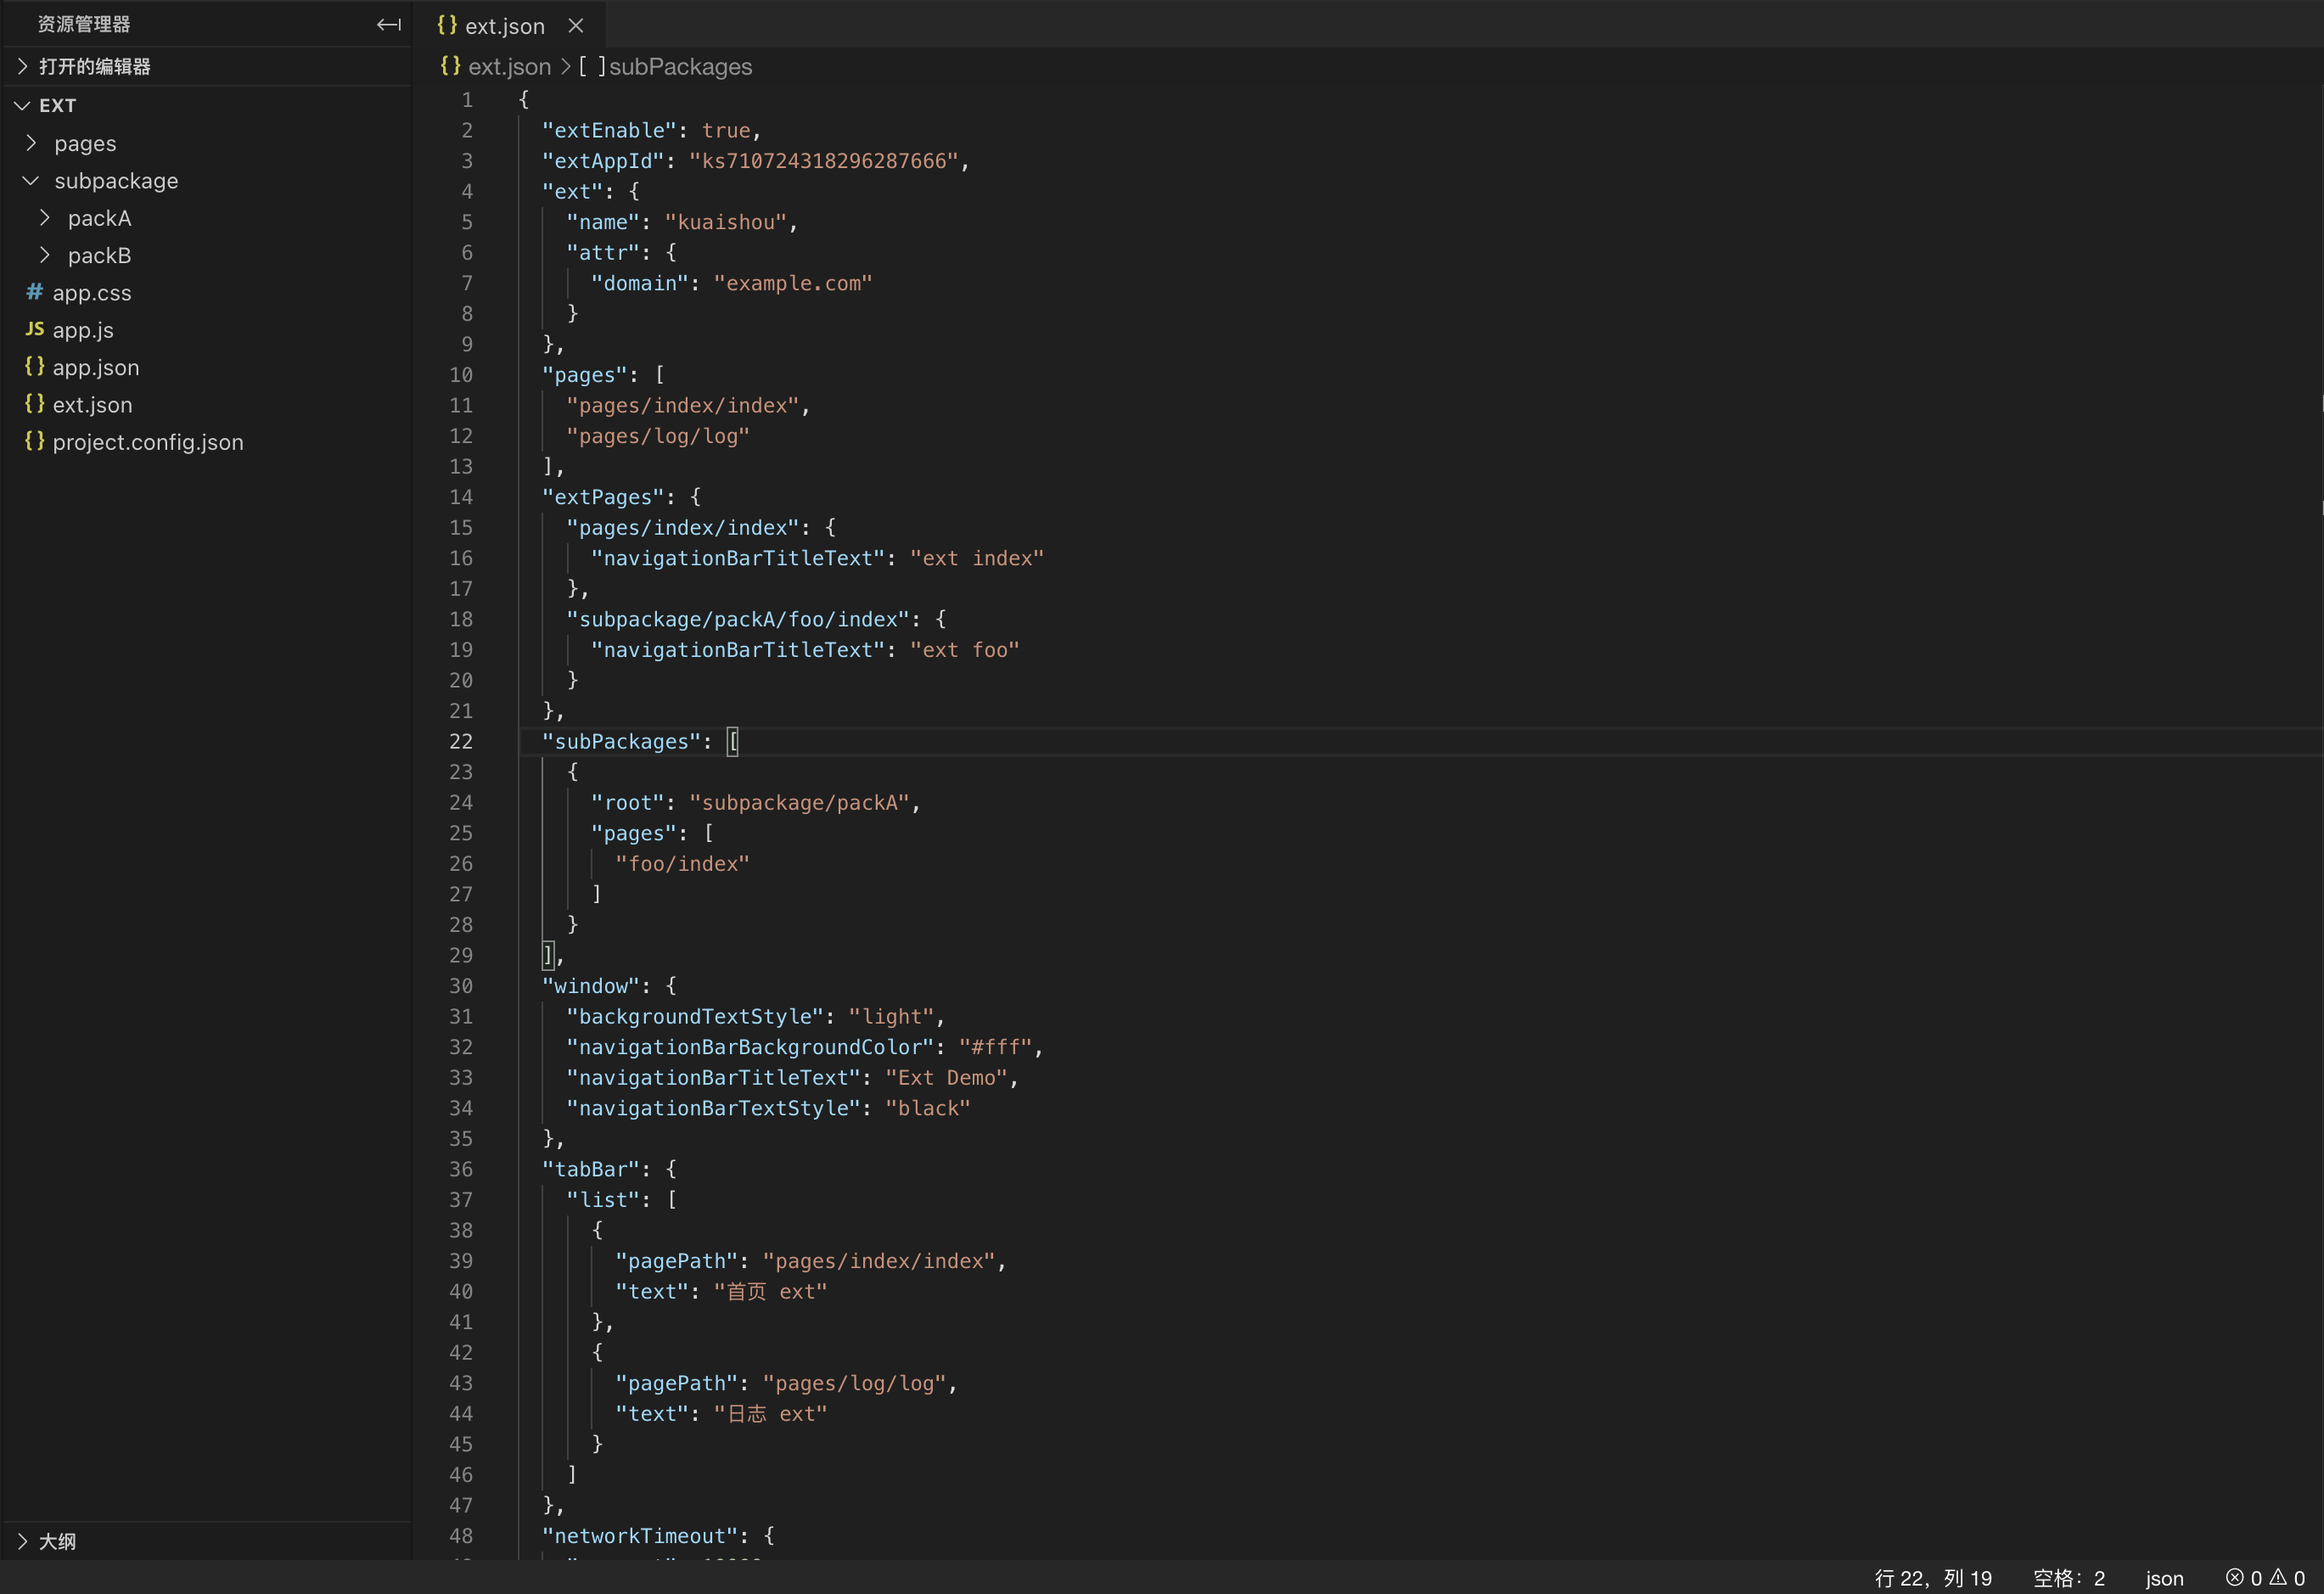Image resolution: width=2324 pixels, height=1594 pixels.
Task: Open problems panel from errors warnings count
Action: [2264, 1578]
